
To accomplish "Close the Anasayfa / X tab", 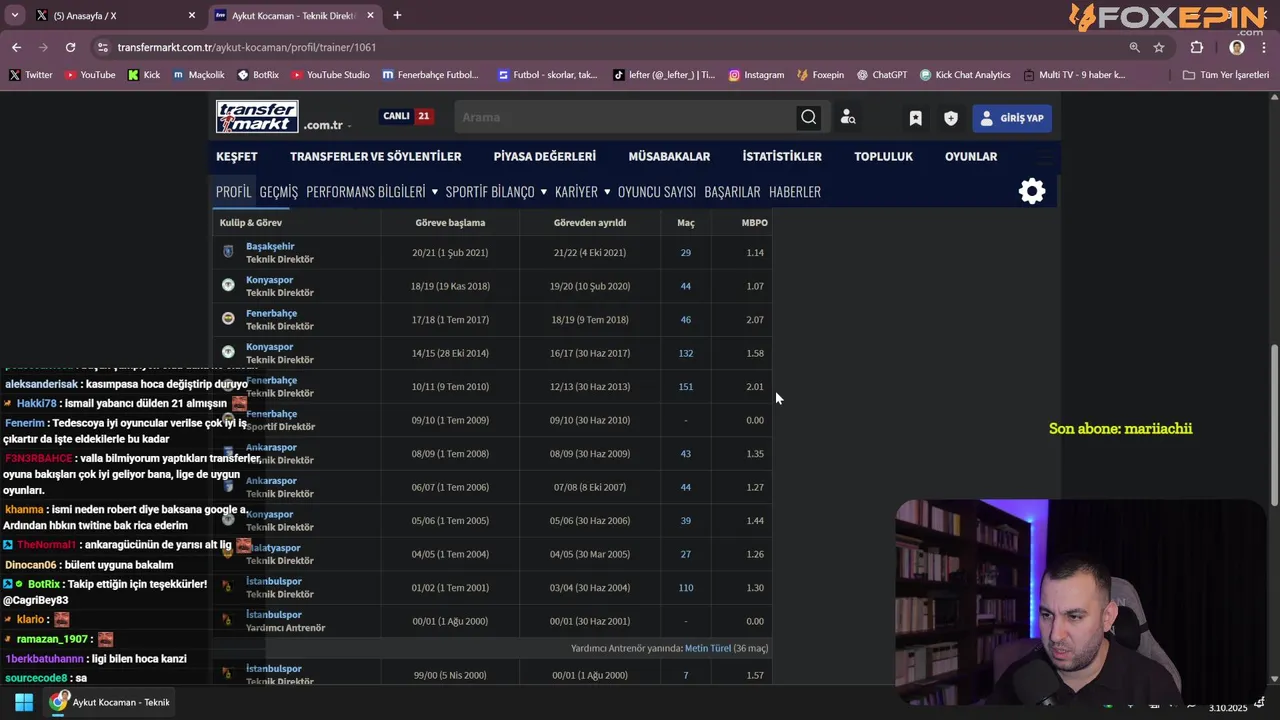I will pyautogui.click(x=192, y=15).
